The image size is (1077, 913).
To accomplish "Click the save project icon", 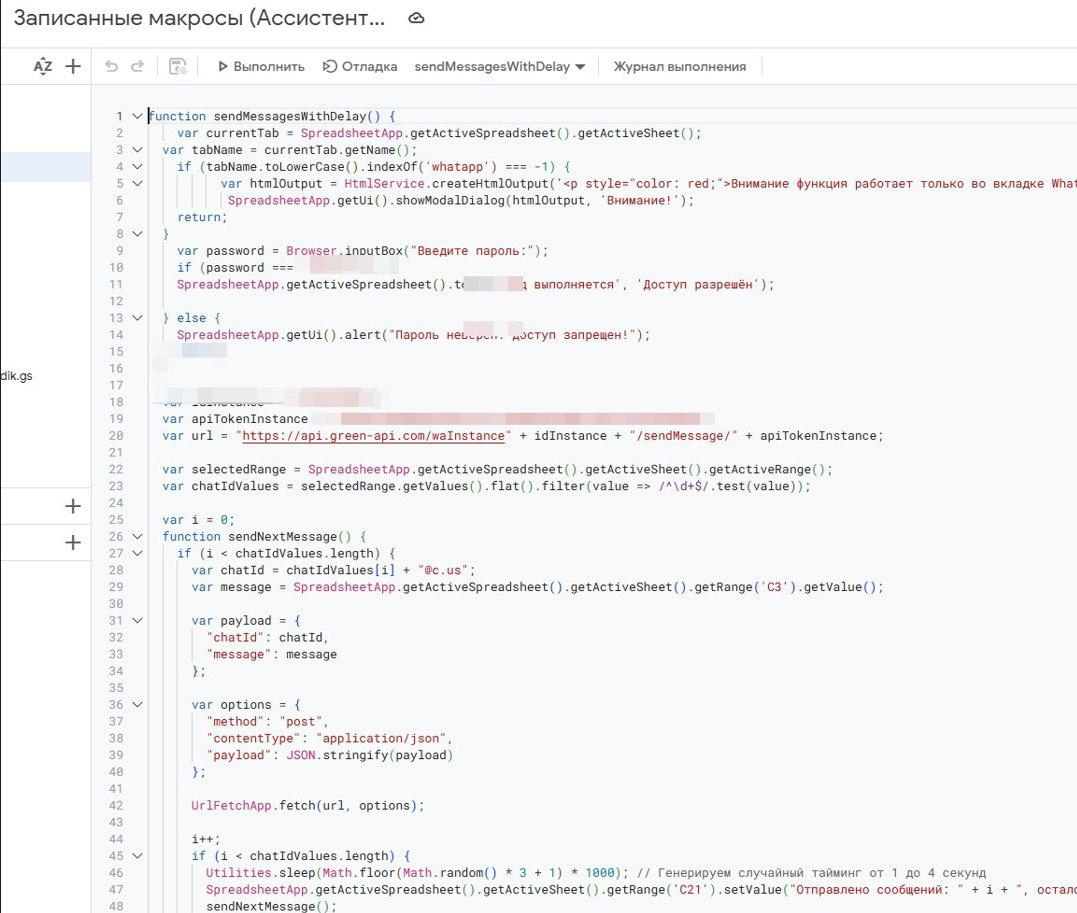I will point(178,67).
